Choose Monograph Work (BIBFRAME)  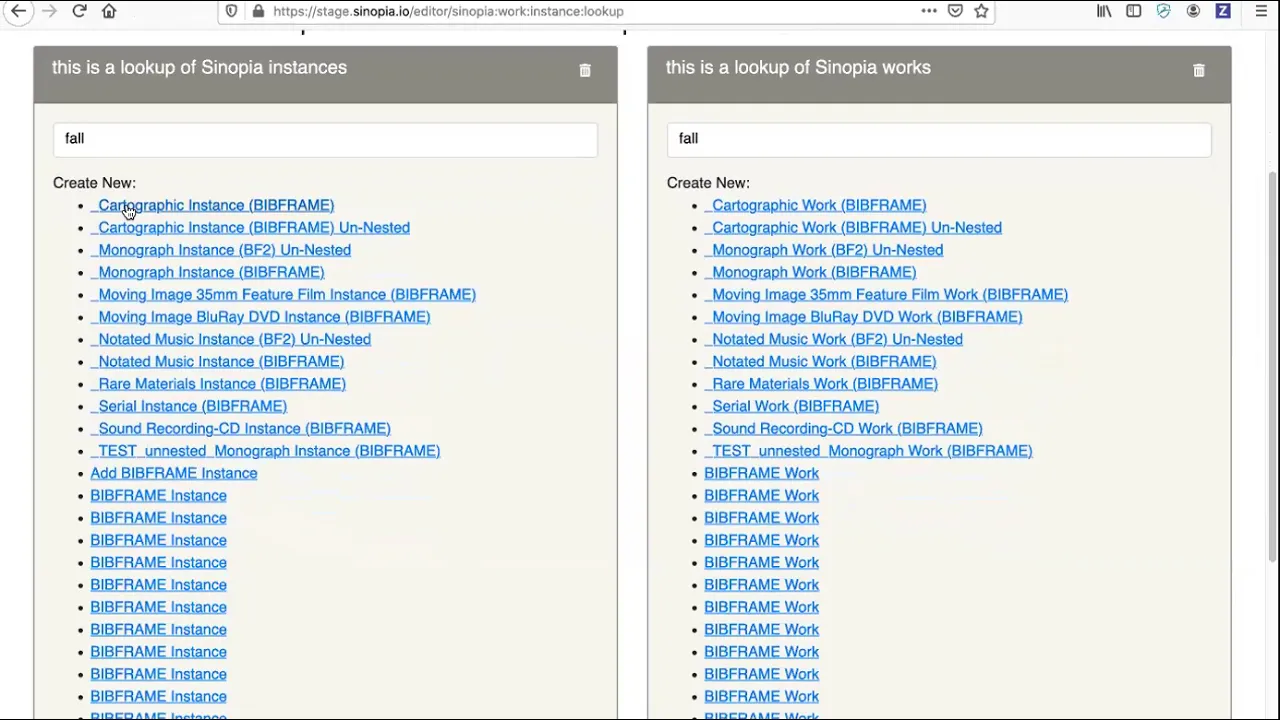(810, 272)
